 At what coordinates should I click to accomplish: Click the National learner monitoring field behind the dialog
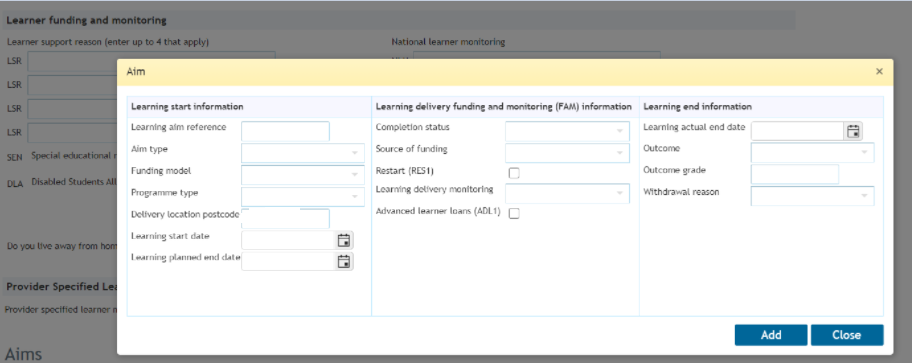[537, 55]
